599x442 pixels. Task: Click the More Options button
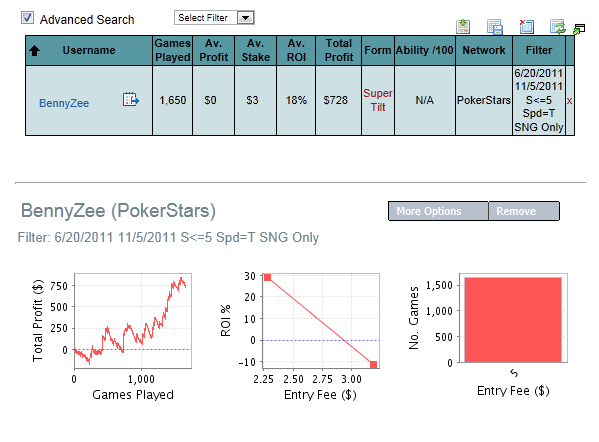(x=438, y=211)
